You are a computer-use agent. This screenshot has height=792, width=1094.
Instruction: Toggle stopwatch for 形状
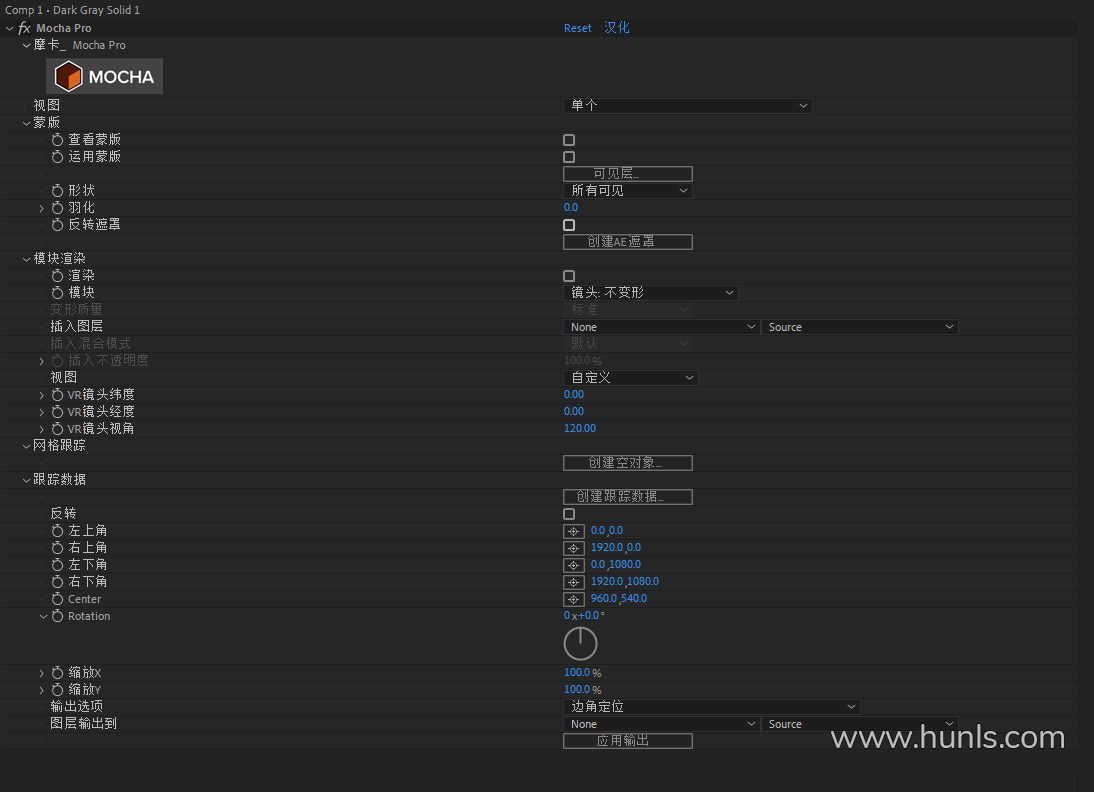tap(57, 190)
